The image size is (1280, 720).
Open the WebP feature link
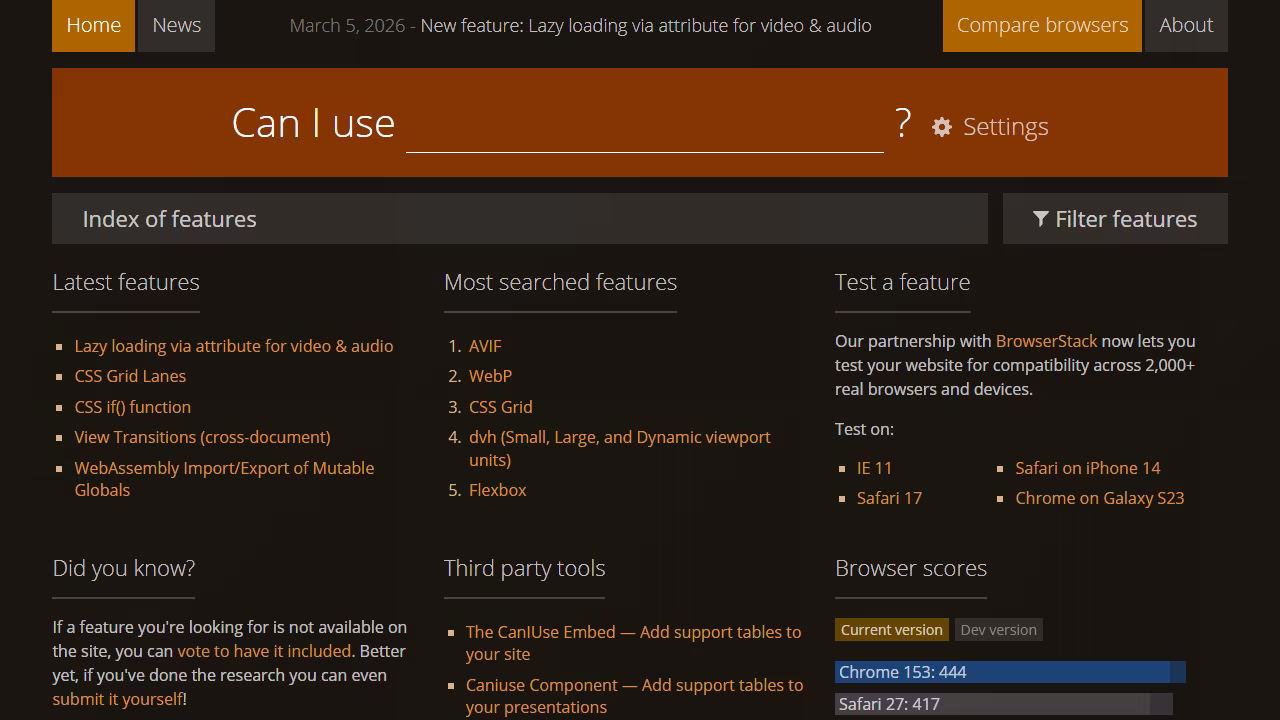pyautogui.click(x=490, y=376)
